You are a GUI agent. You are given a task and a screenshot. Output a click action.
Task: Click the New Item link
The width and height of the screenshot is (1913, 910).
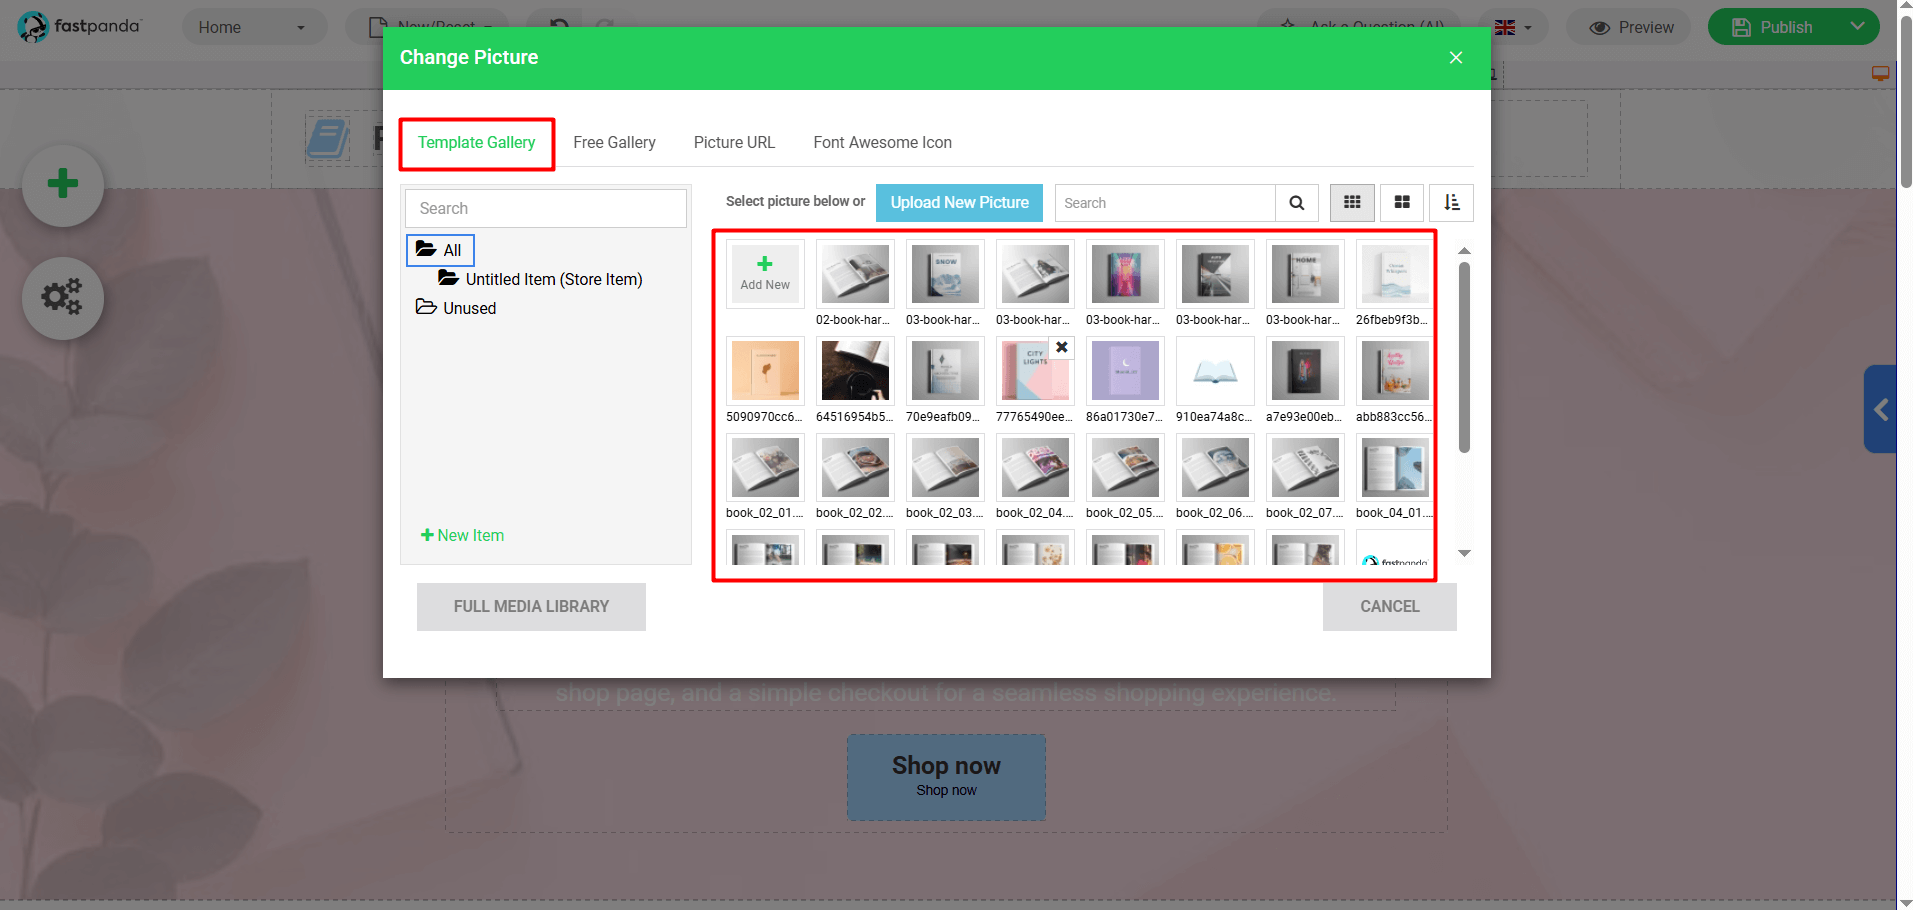click(462, 535)
